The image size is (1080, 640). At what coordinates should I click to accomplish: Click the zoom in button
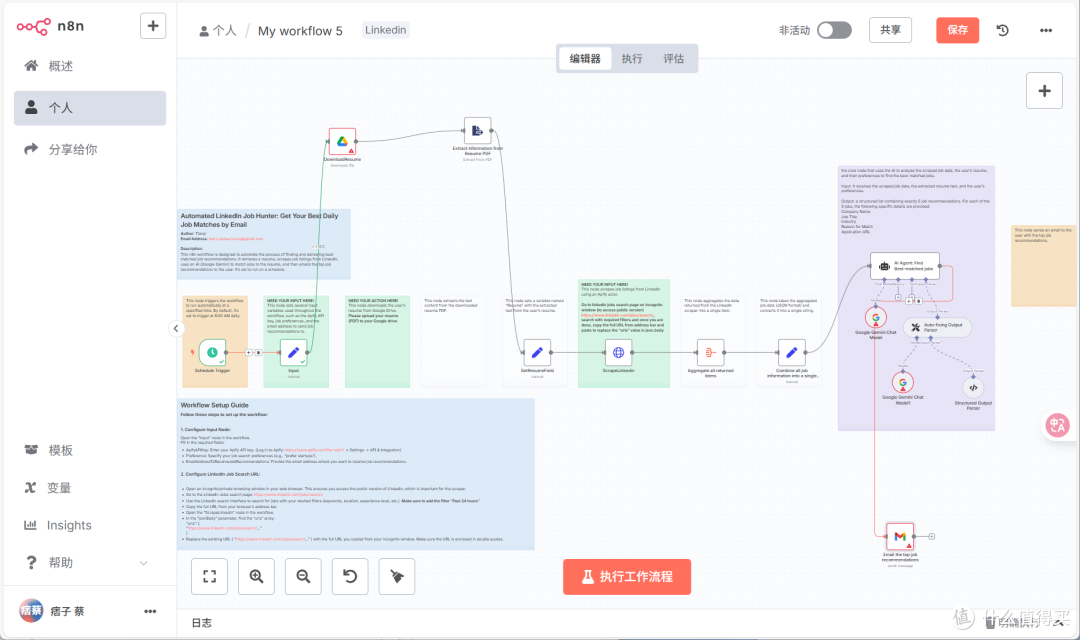[256, 577]
